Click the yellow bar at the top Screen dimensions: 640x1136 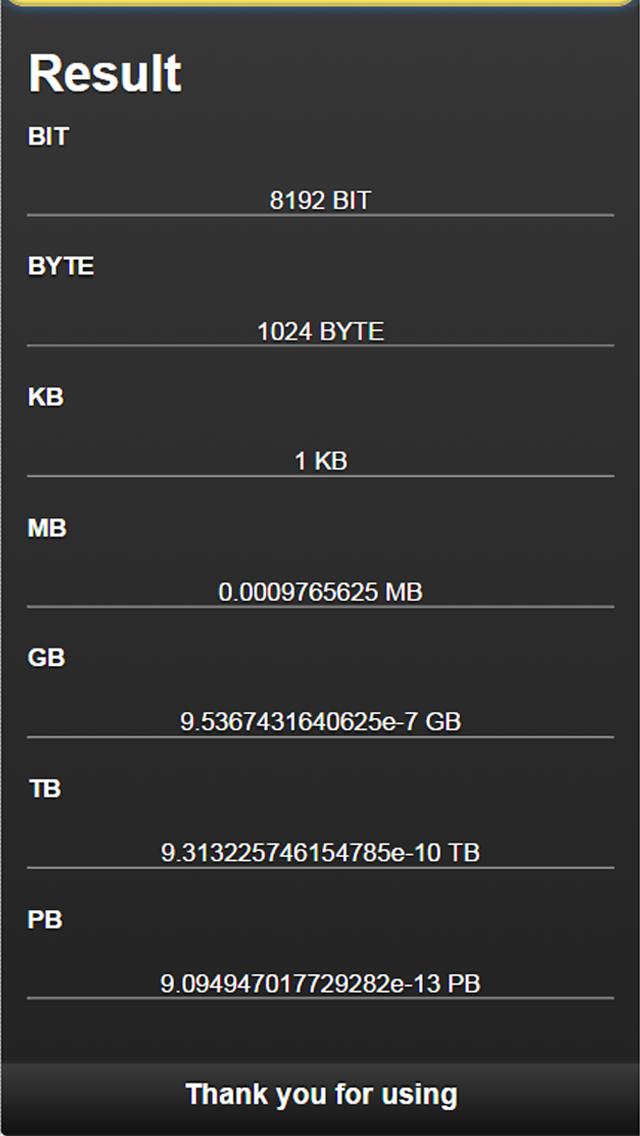(x=320, y=3)
